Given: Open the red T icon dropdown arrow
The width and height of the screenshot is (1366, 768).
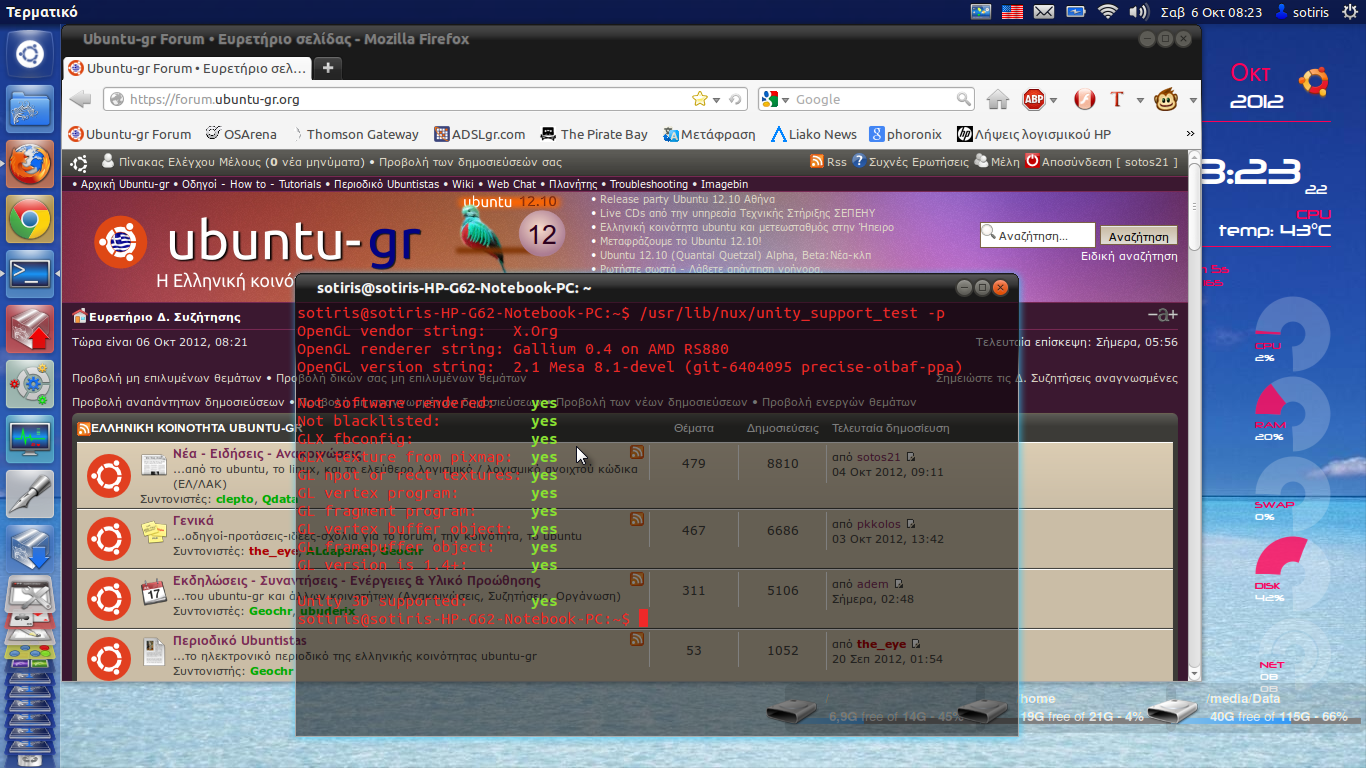Looking at the screenshot, I should [1139, 100].
